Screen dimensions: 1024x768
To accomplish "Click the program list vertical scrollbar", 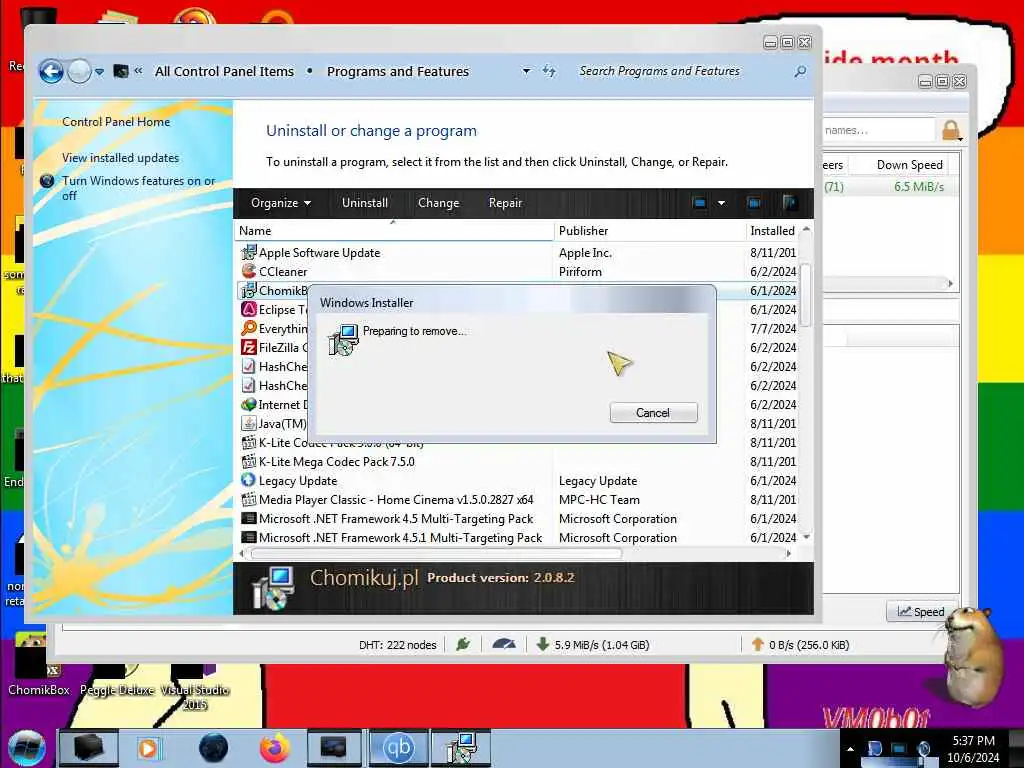I will [806, 294].
